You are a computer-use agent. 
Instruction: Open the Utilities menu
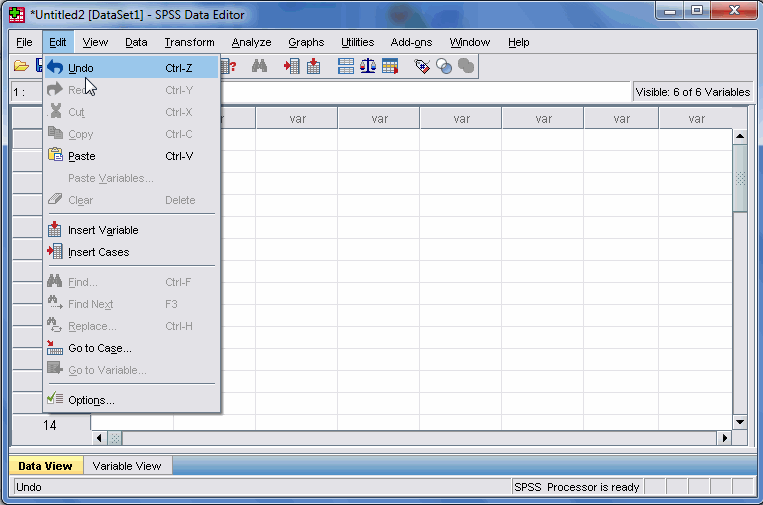358,42
